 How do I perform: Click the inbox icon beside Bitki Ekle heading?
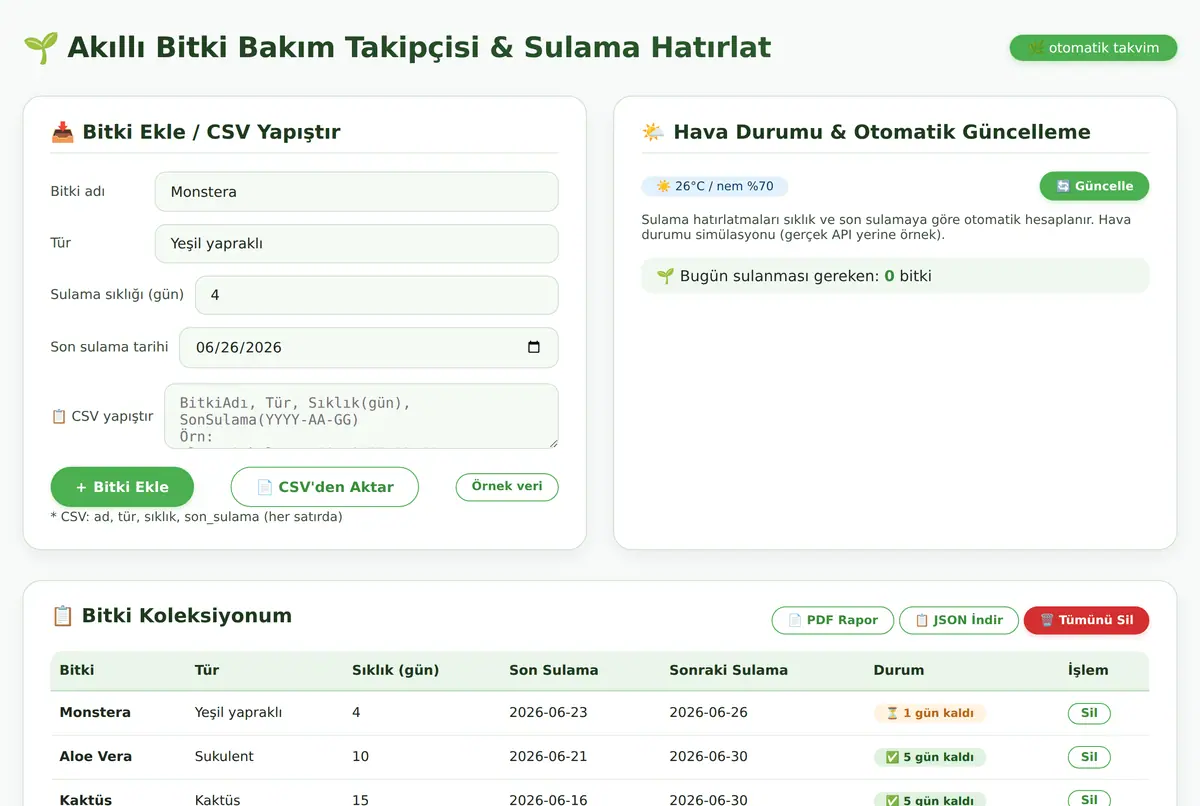tap(62, 132)
